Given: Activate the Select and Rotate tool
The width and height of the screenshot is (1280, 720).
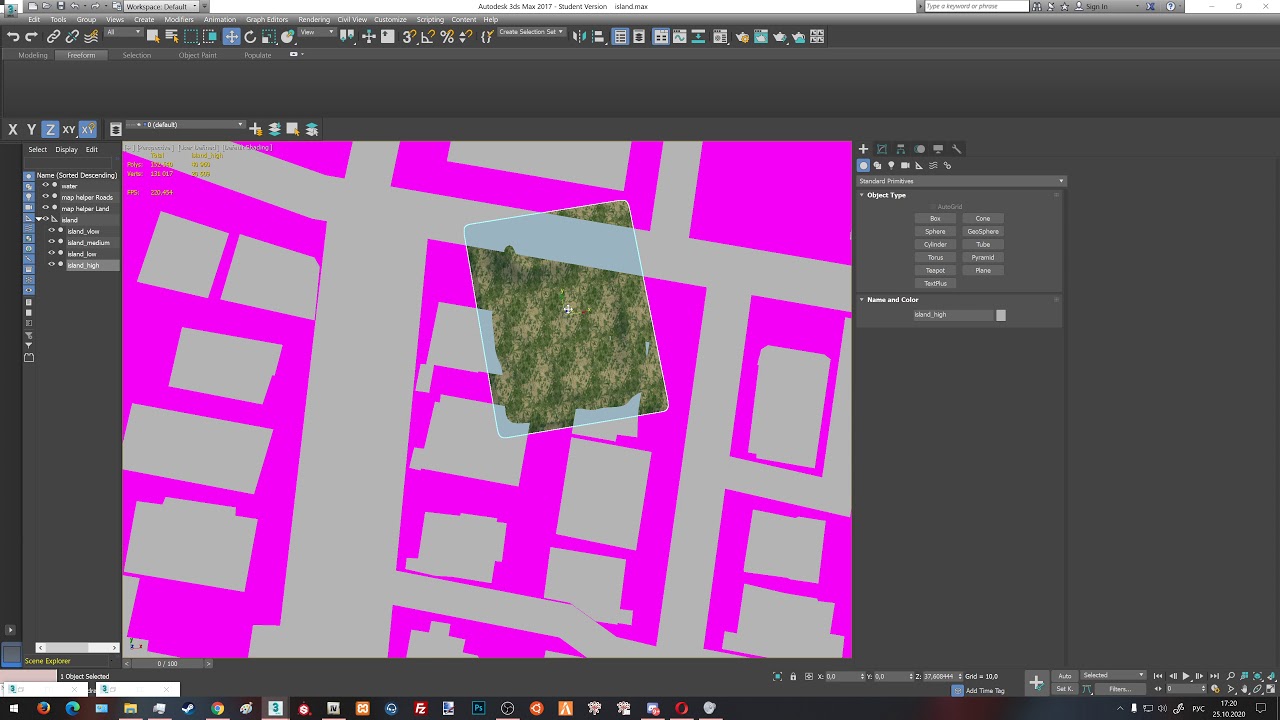Looking at the screenshot, I should coord(250,37).
